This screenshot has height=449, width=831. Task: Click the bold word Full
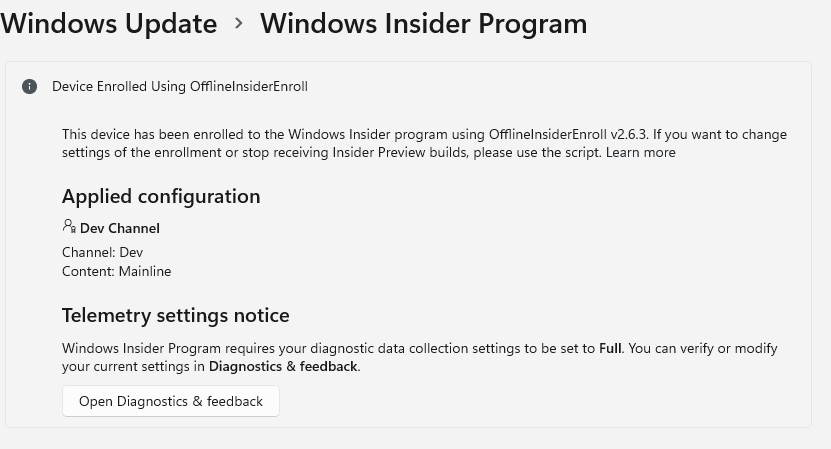[x=610, y=349]
